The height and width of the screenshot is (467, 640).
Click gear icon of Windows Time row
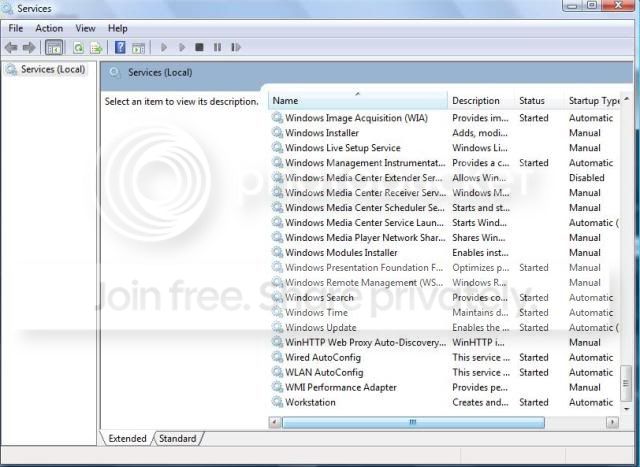click(277, 312)
